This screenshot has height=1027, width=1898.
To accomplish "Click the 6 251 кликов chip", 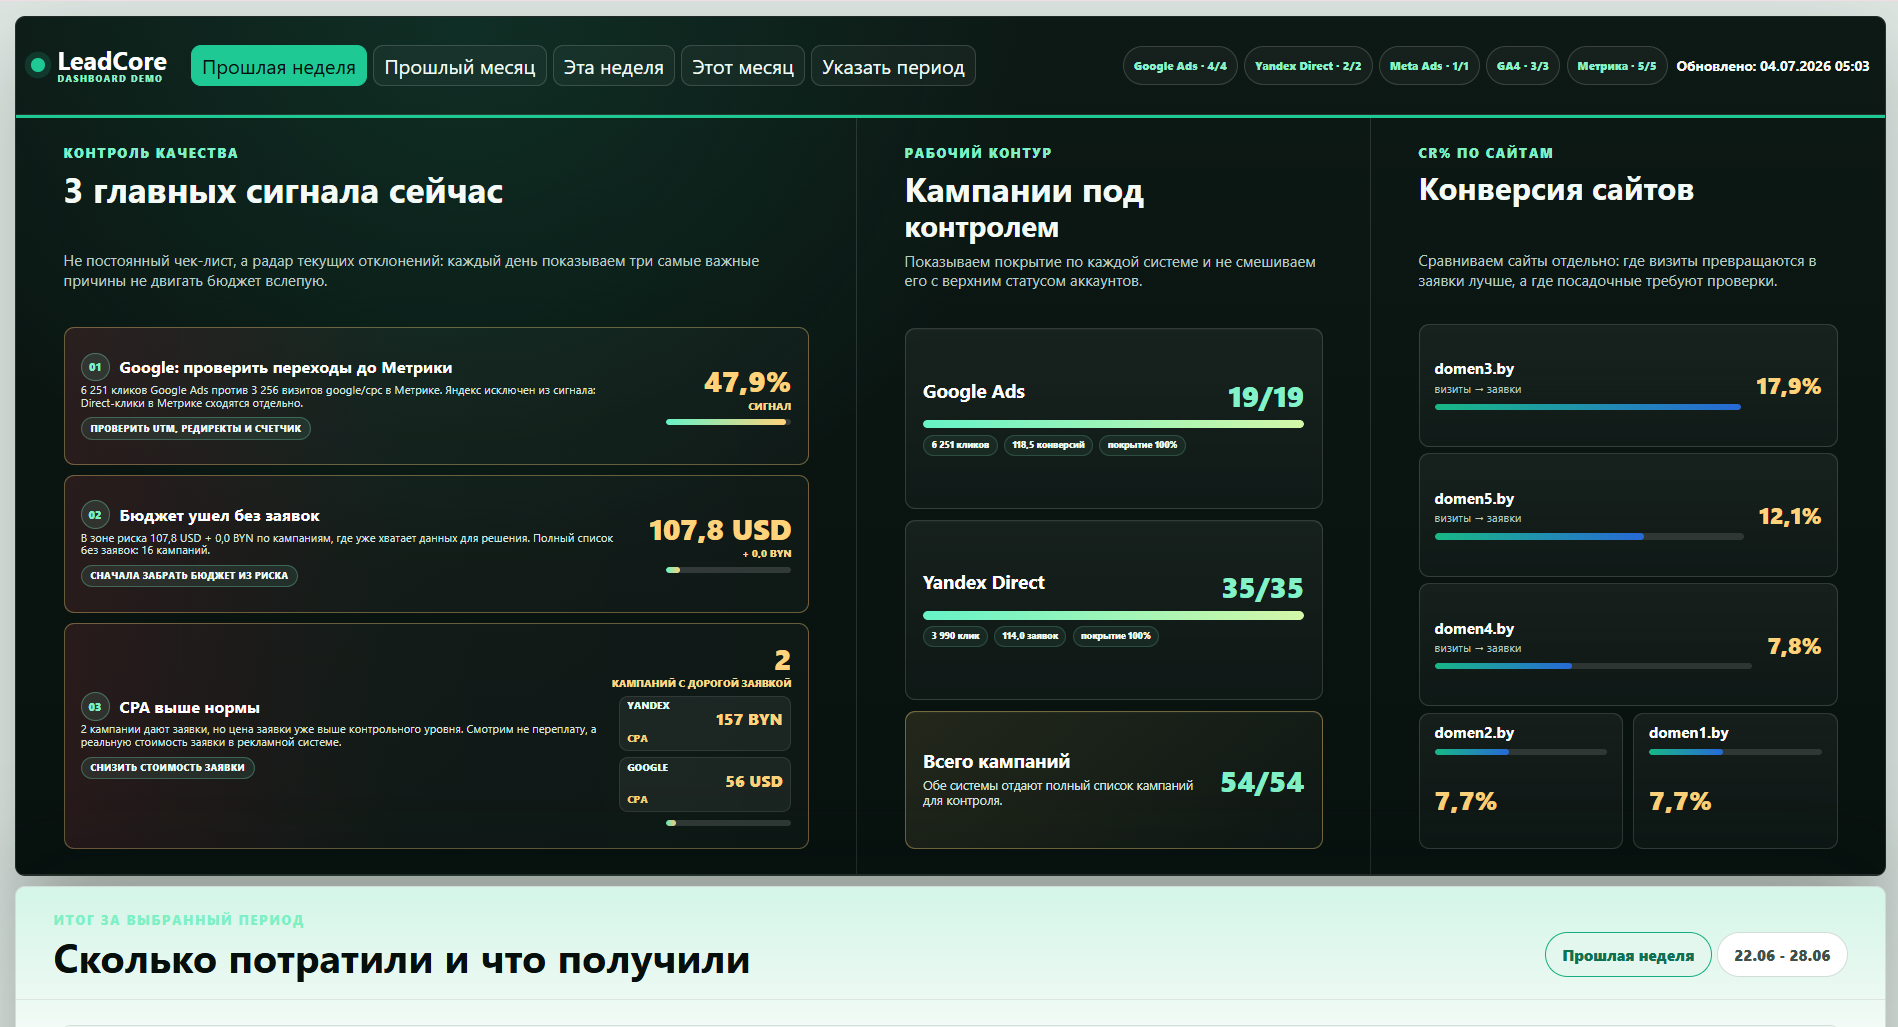I will click(x=960, y=445).
